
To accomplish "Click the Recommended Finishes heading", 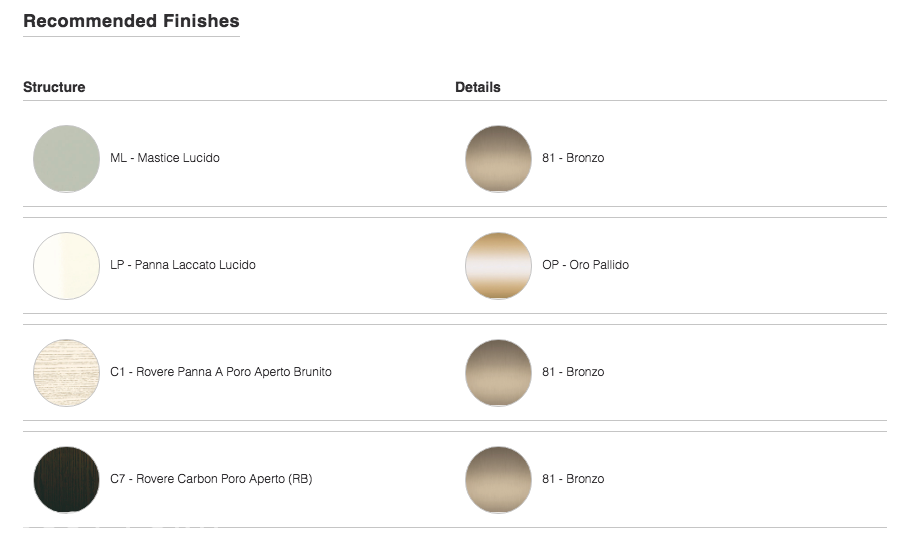I will 131,21.
